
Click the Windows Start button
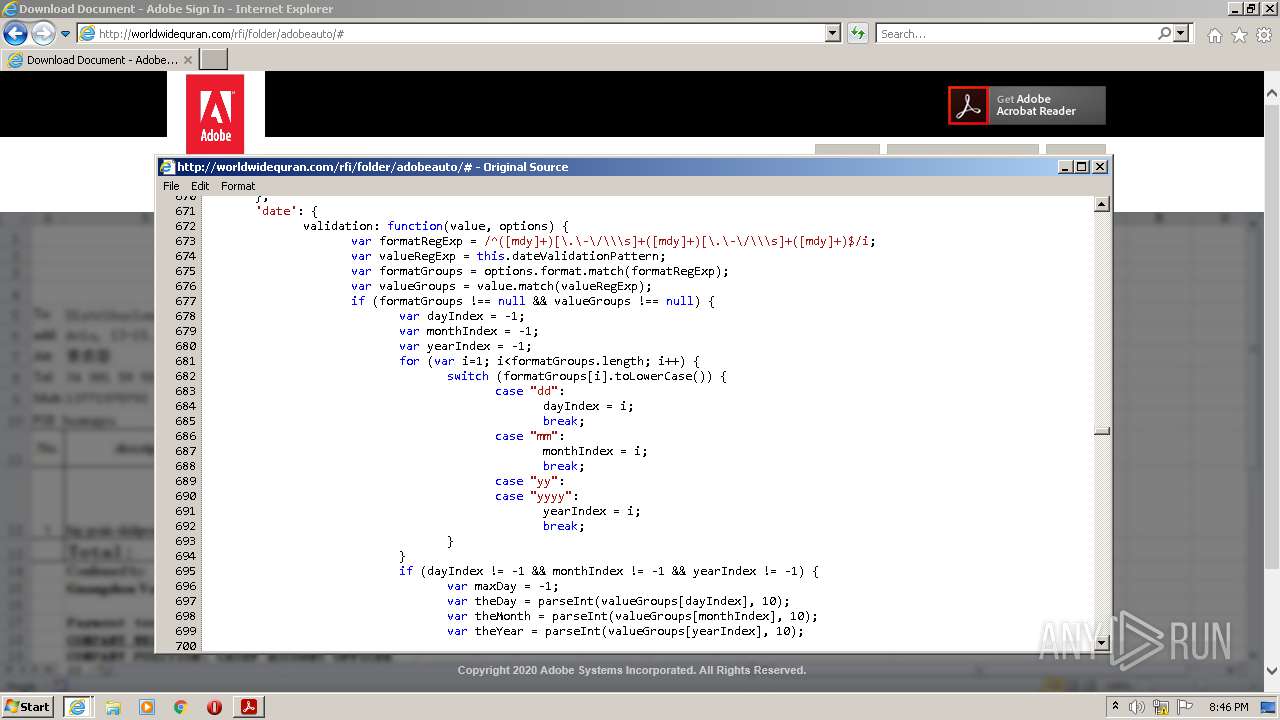pos(27,707)
